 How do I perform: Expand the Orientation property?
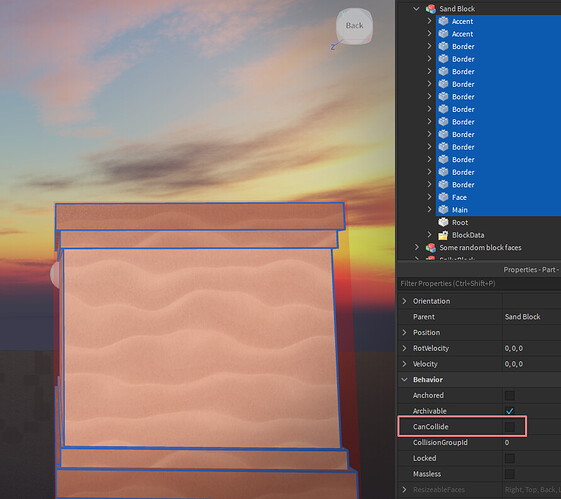(x=404, y=301)
